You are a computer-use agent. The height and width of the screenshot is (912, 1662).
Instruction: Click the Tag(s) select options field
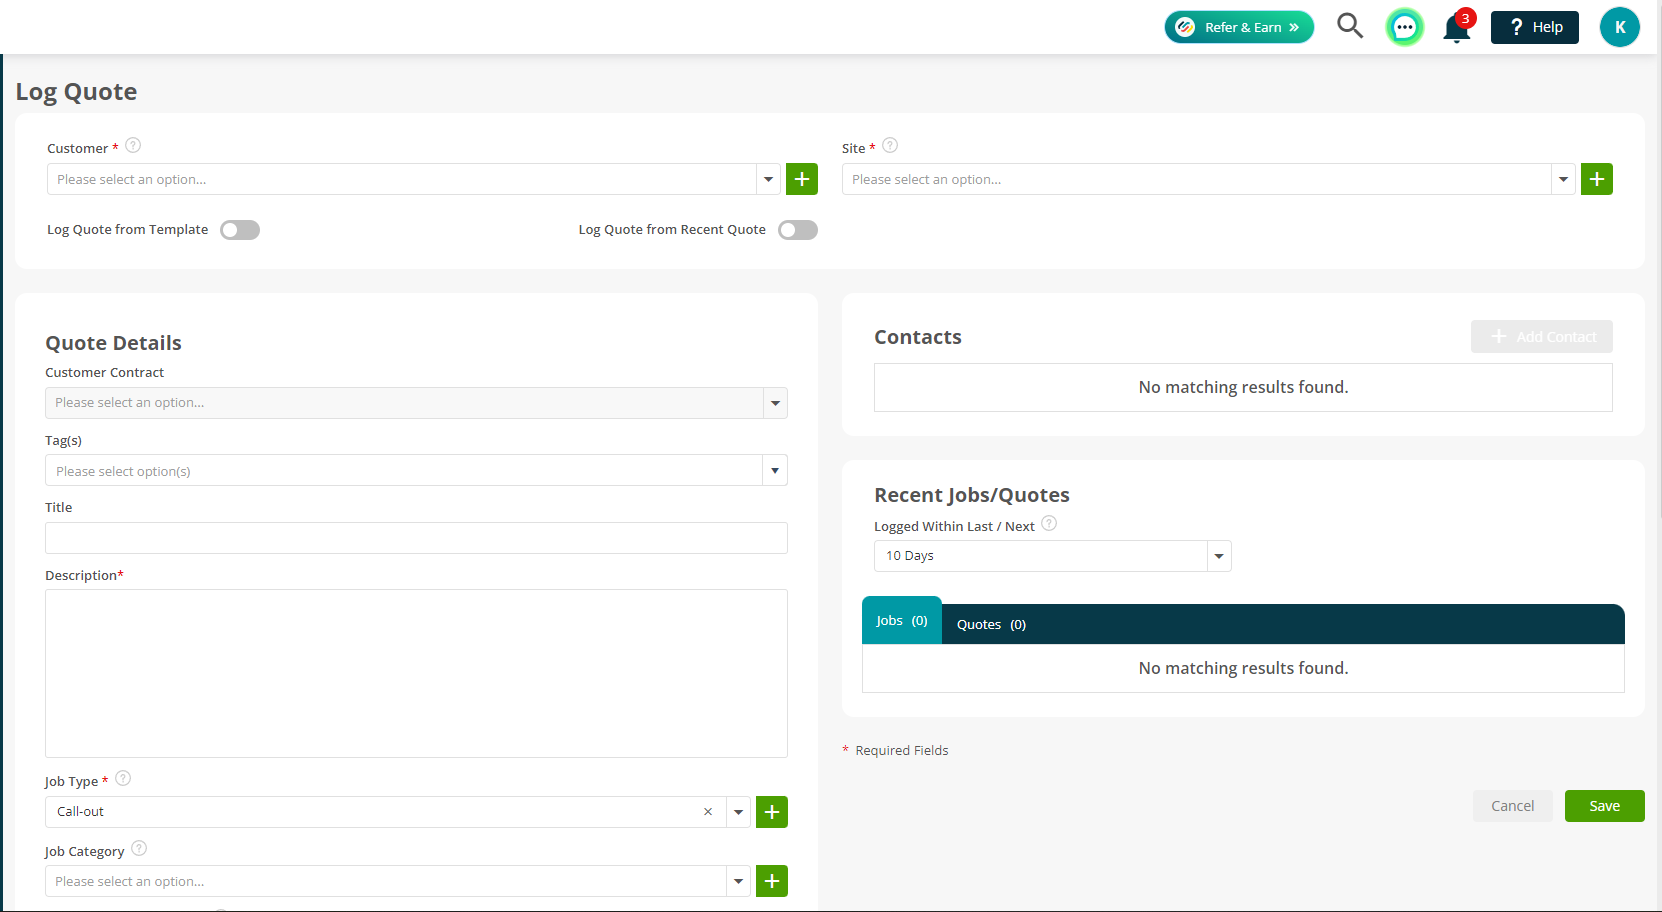(x=404, y=470)
